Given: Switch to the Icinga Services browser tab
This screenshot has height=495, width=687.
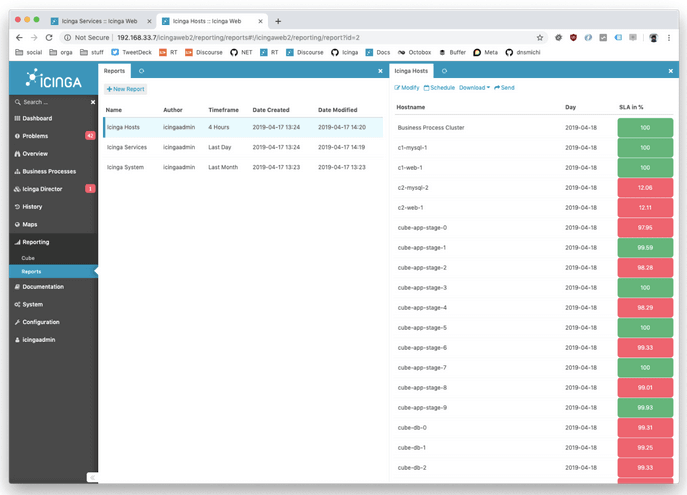Looking at the screenshot, I should 100,21.
